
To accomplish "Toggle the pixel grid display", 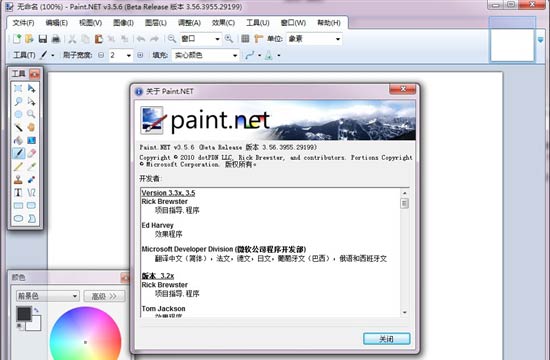I will click(246, 39).
